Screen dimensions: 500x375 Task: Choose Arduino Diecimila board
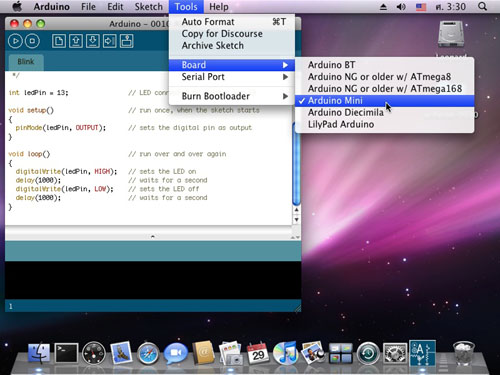pyautogui.click(x=384, y=113)
